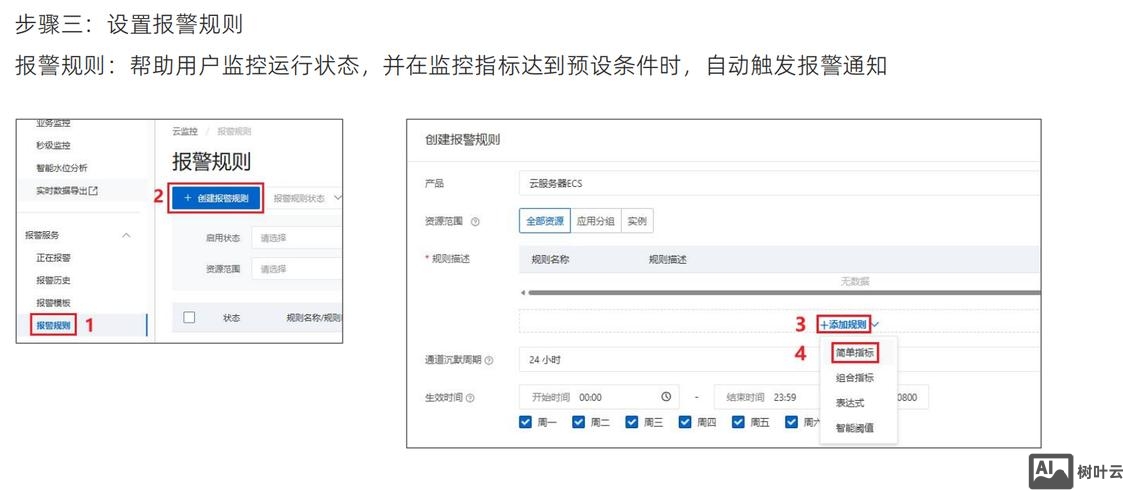The image size is (1131, 500).
Task: Switch resource scope to 全部资源
Action: click(545, 222)
